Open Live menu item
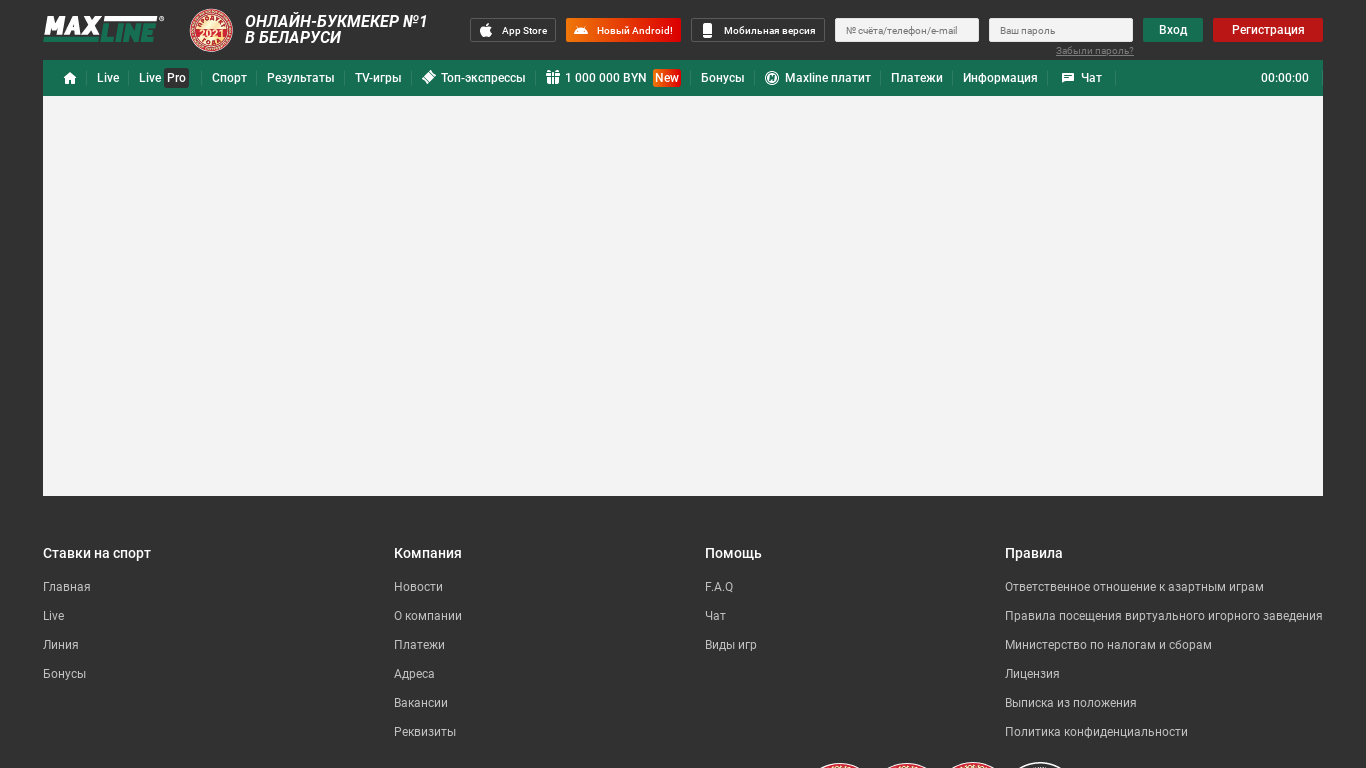 pos(108,78)
